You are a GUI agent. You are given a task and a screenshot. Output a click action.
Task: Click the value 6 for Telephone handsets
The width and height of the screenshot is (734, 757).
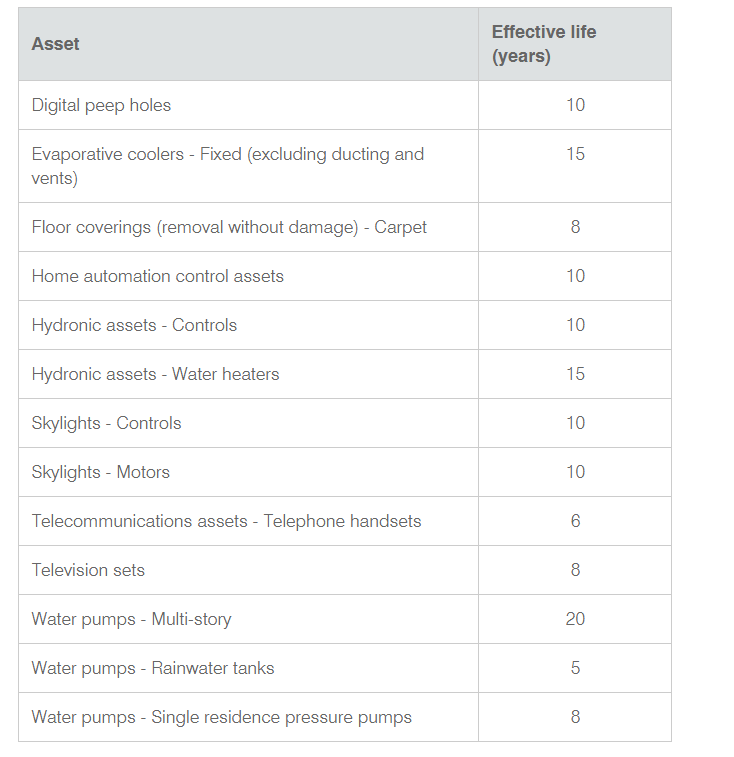click(575, 521)
